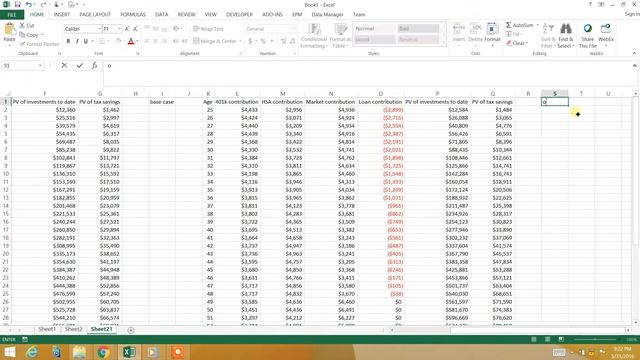Choose the Bad cell style
640x360 pixels.
[x=418, y=28]
